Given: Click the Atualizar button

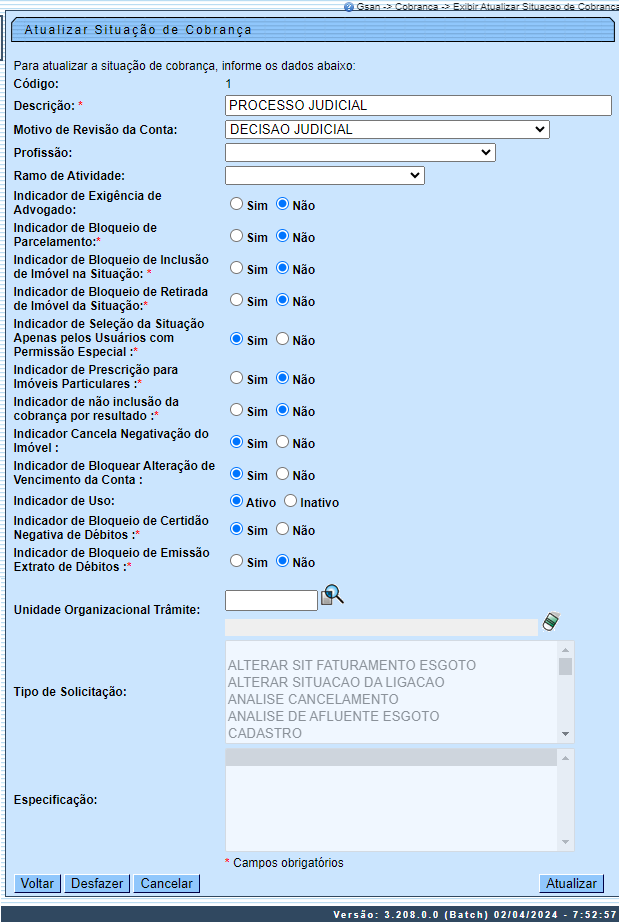Looking at the screenshot, I should tap(571, 883).
